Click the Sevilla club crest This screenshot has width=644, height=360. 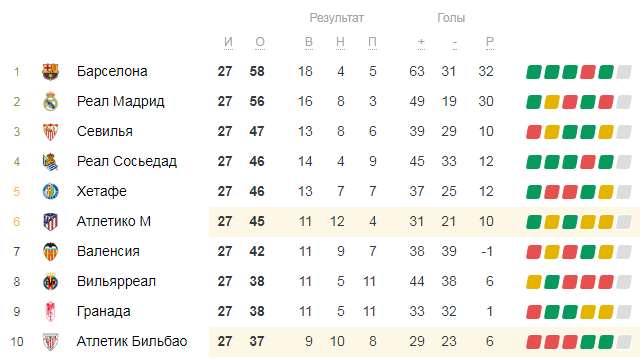(51, 132)
